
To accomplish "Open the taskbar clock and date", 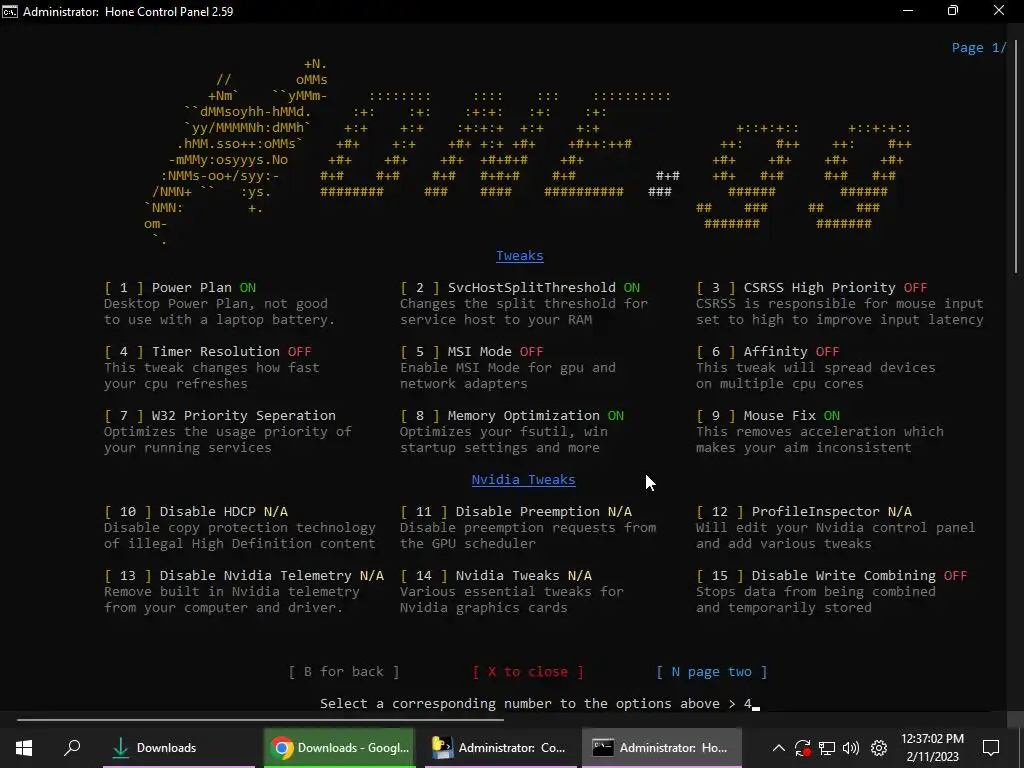I will click(933, 748).
